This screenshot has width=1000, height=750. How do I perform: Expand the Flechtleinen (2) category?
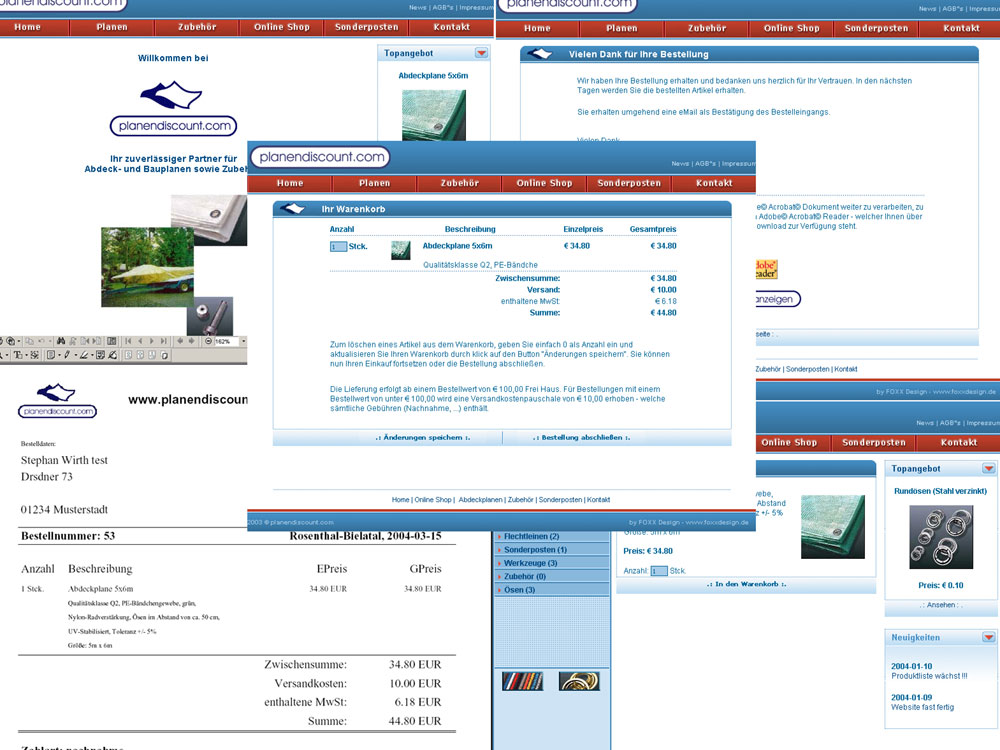tap(552, 536)
